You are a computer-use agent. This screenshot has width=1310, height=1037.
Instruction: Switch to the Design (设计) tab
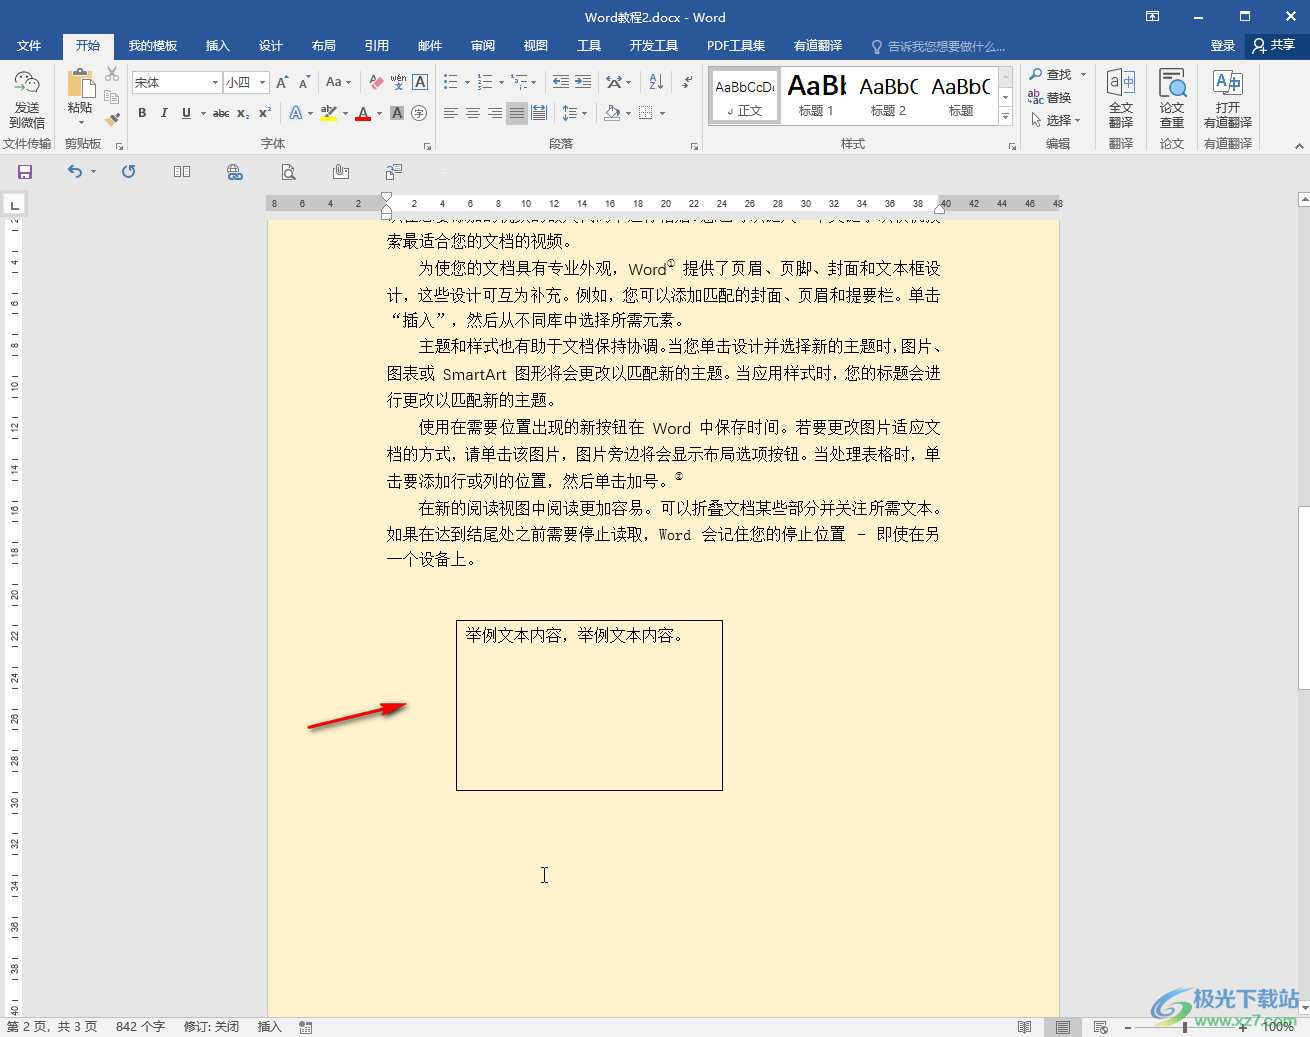[x=270, y=46]
